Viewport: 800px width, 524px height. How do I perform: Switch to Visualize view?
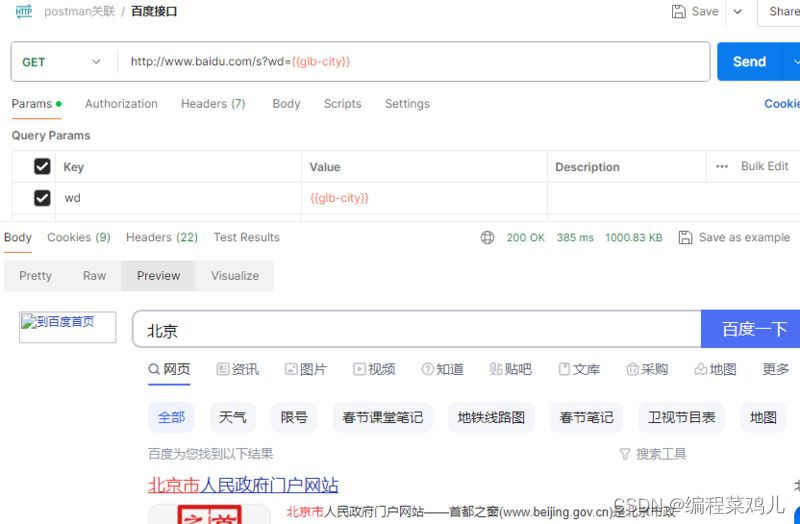[235, 276]
